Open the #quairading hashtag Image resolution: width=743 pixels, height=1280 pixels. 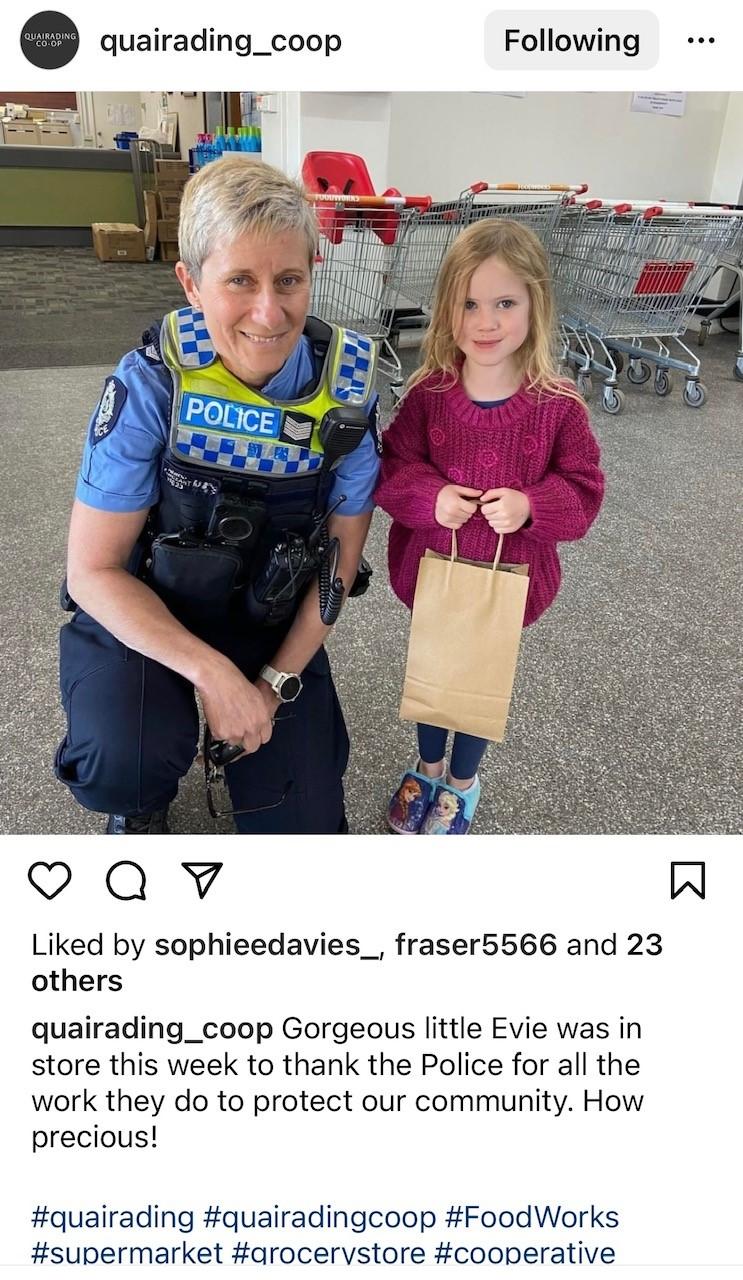[113, 1218]
